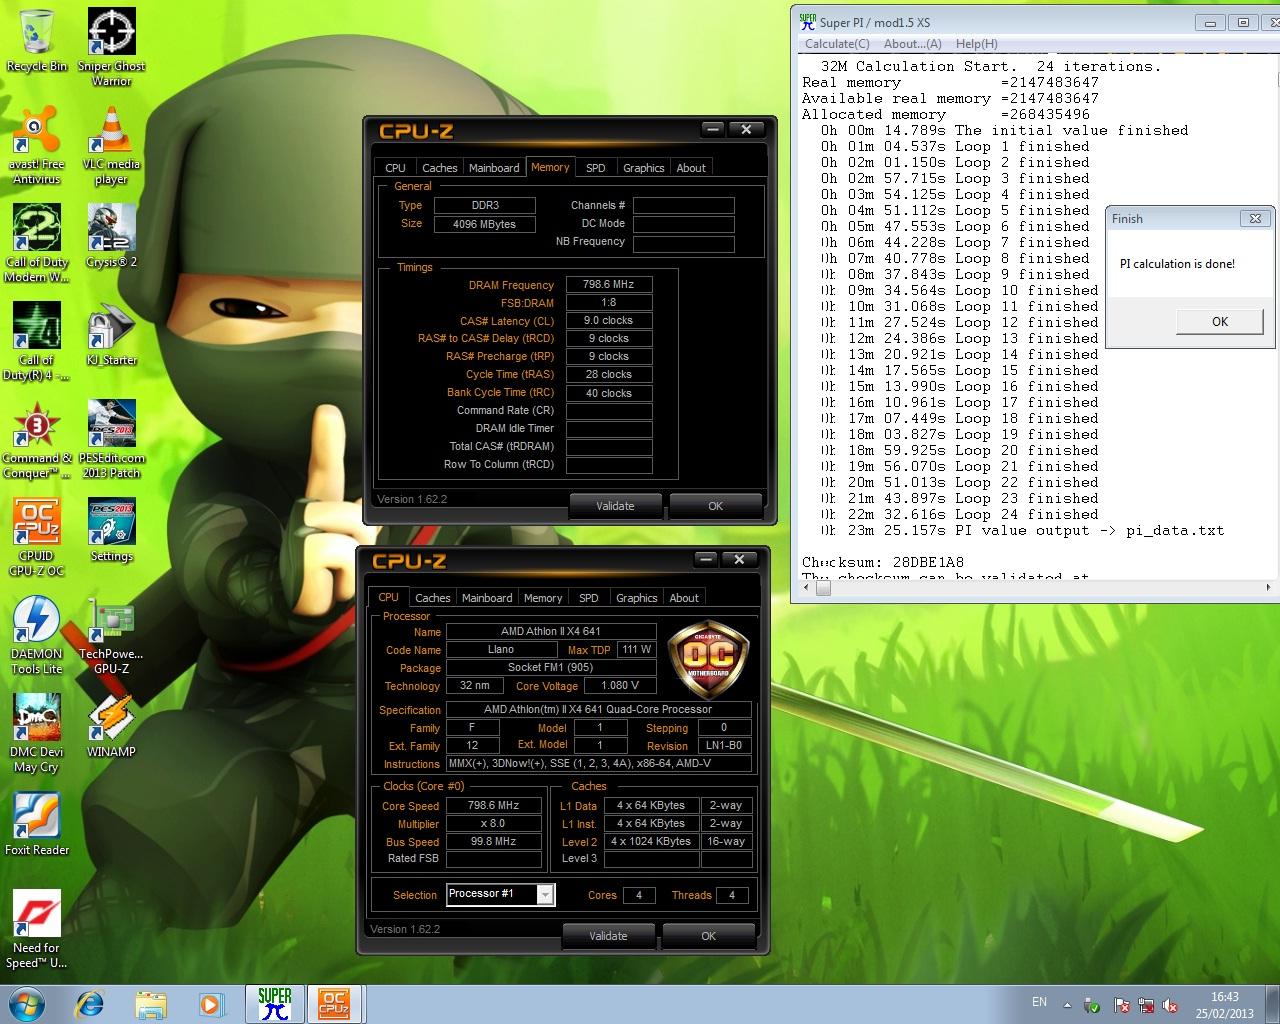Select Need for Speed desktop icon
Image resolution: width=1280 pixels, height=1024 pixels.
pos(37,930)
